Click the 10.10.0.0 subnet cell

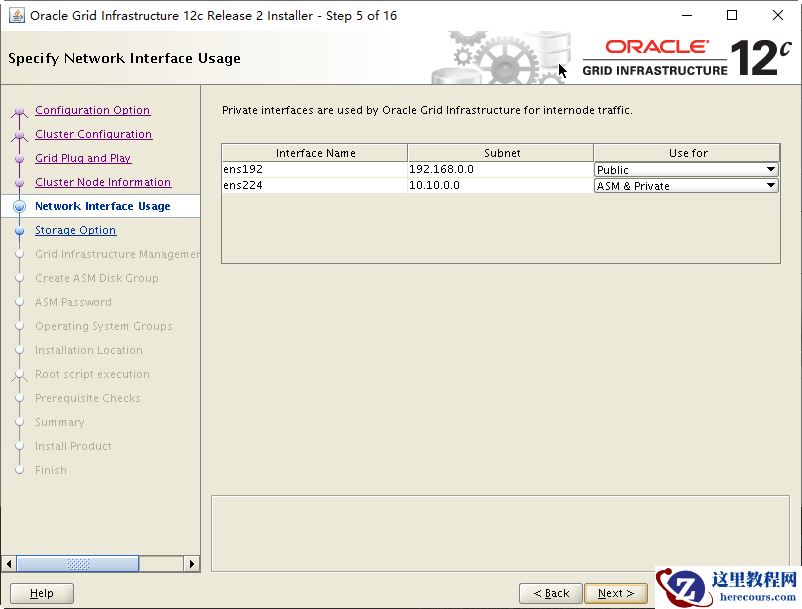click(501, 185)
